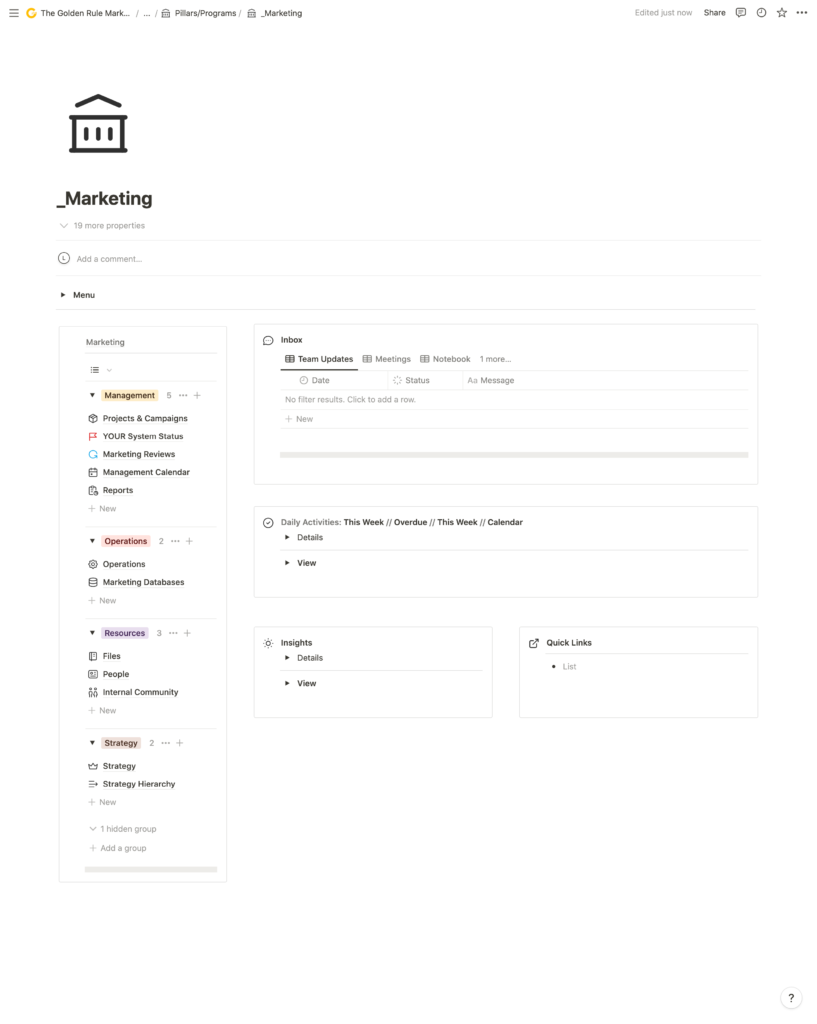Toggle Details under Daily Activities
The image size is (817, 1024).
[287, 537]
